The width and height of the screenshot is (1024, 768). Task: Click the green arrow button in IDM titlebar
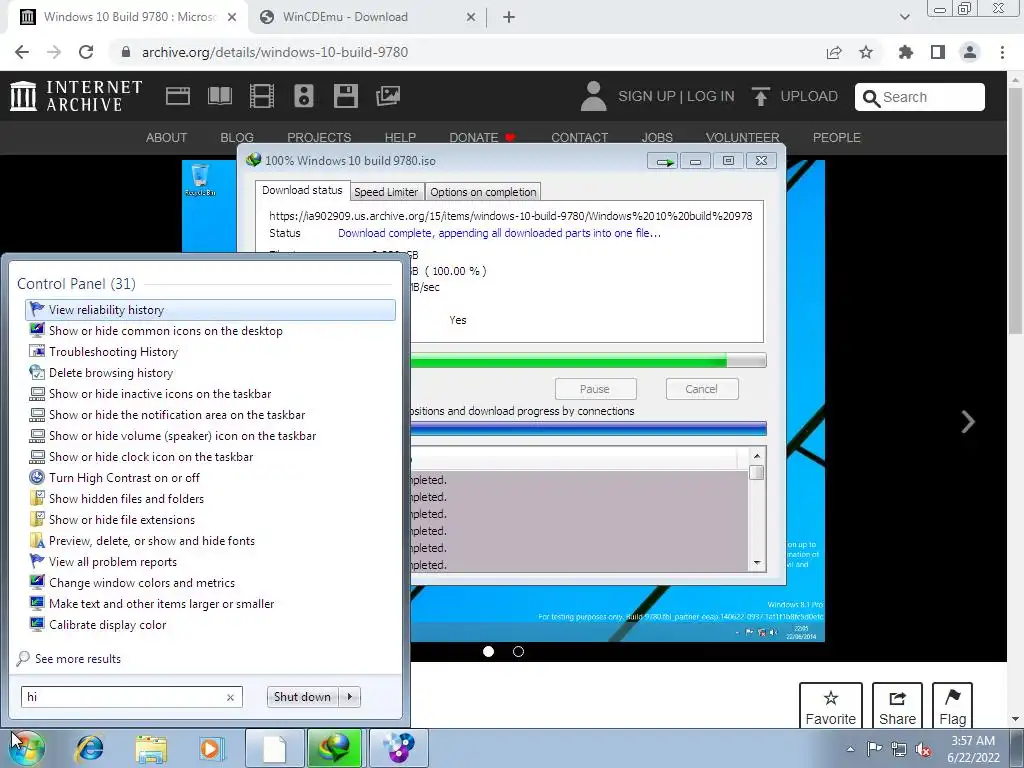click(663, 161)
